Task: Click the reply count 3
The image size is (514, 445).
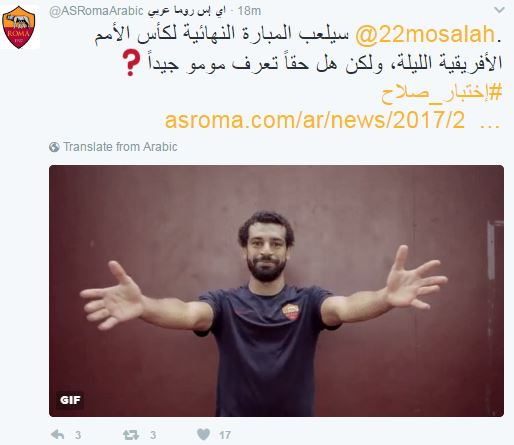Action: [x=78, y=435]
